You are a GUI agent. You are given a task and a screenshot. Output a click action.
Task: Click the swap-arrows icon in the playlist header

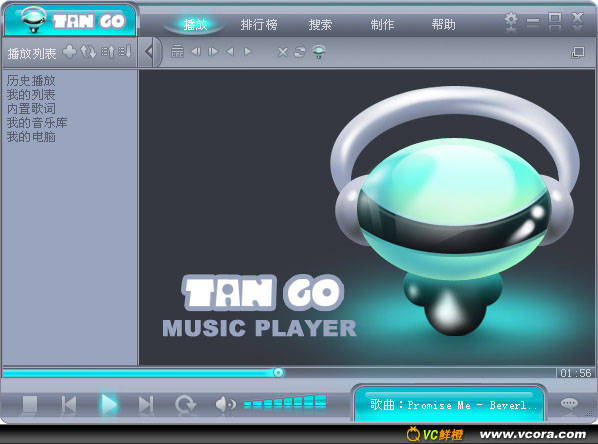[x=88, y=52]
